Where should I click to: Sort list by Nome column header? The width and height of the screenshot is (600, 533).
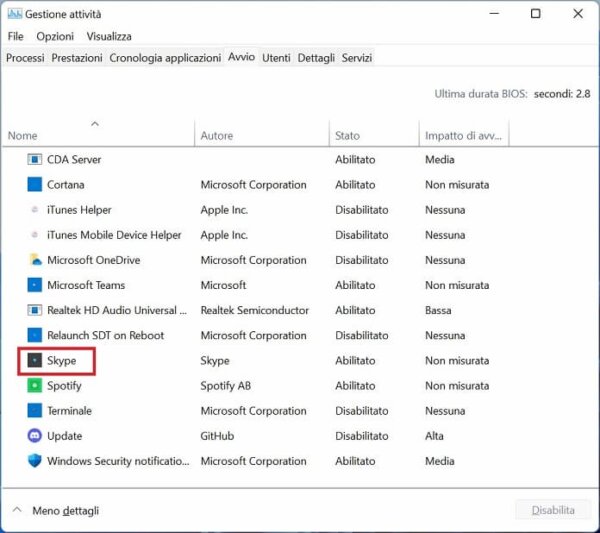(x=98, y=133)
